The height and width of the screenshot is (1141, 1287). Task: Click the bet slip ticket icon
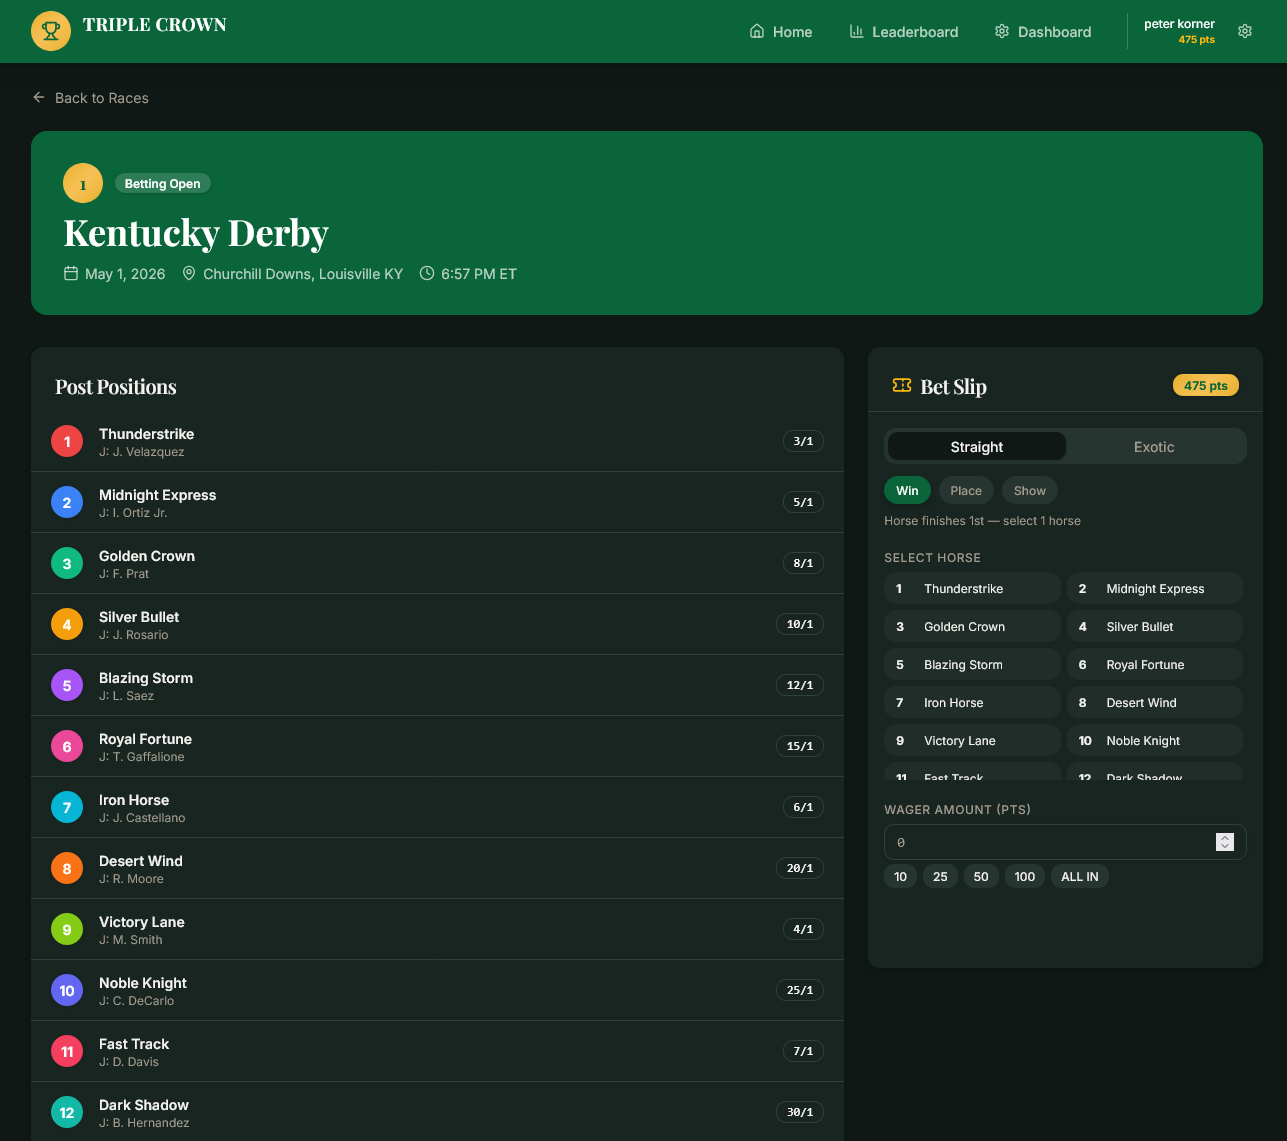pyautogui.click(x=901, y=386)
